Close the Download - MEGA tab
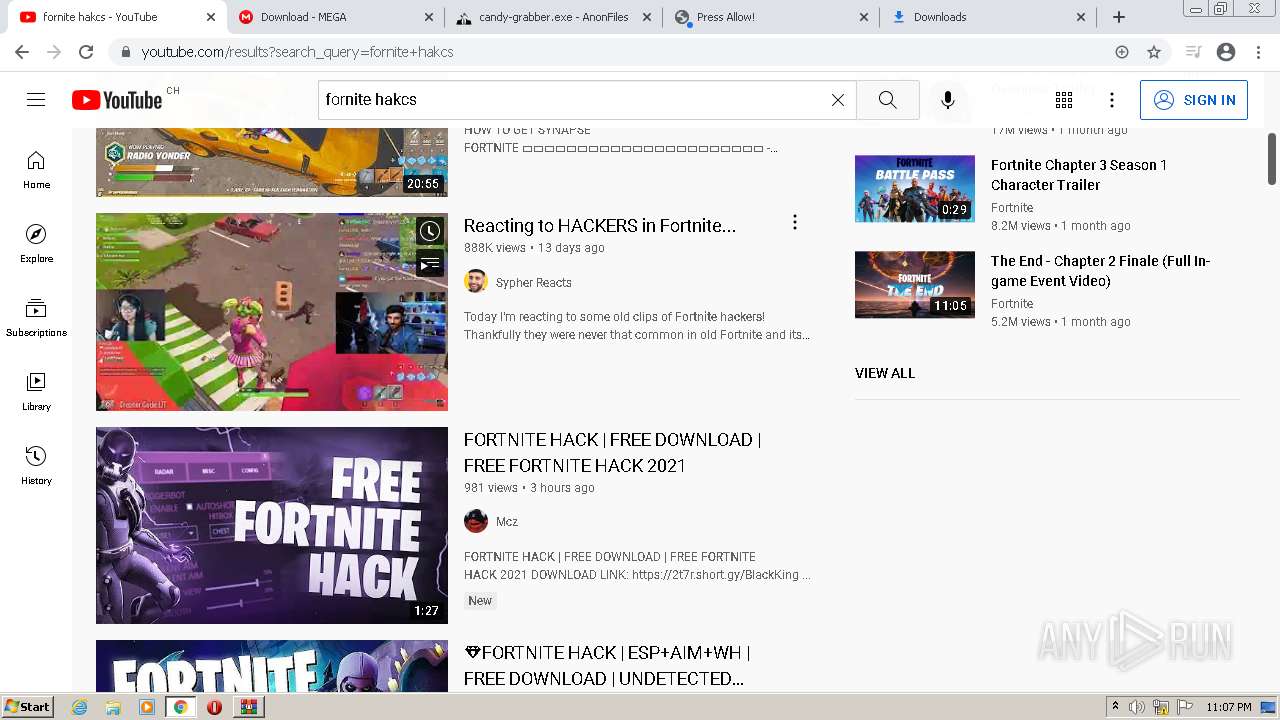1280x720 pixels. pos(428,17)
